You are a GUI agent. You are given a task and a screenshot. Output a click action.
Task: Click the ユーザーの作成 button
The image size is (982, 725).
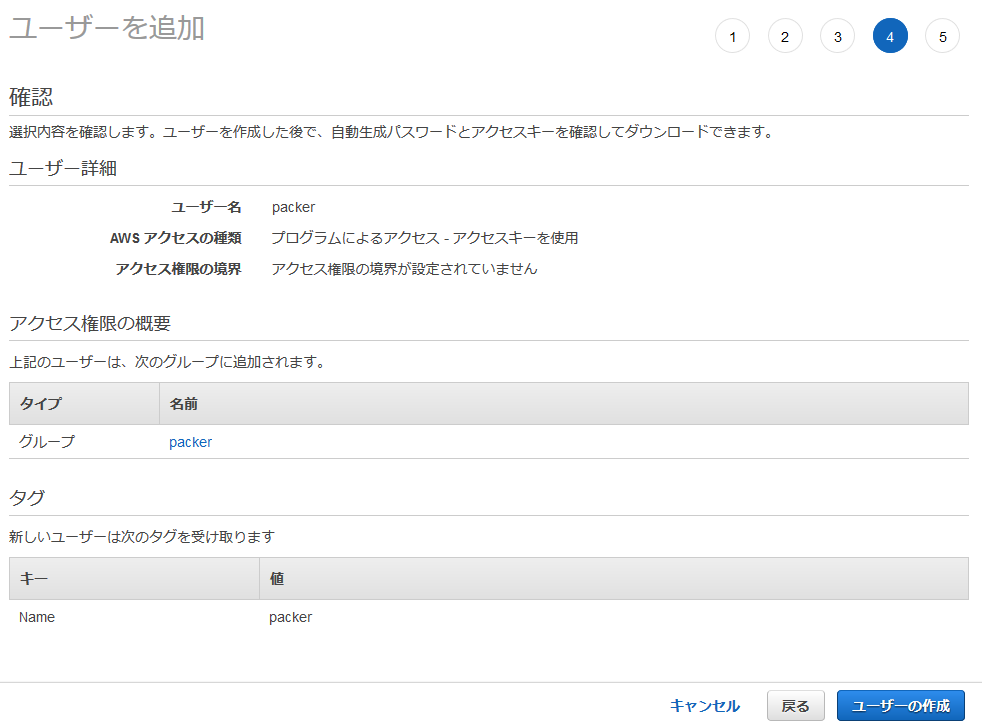pyautogui.click(x=900, y=706)
